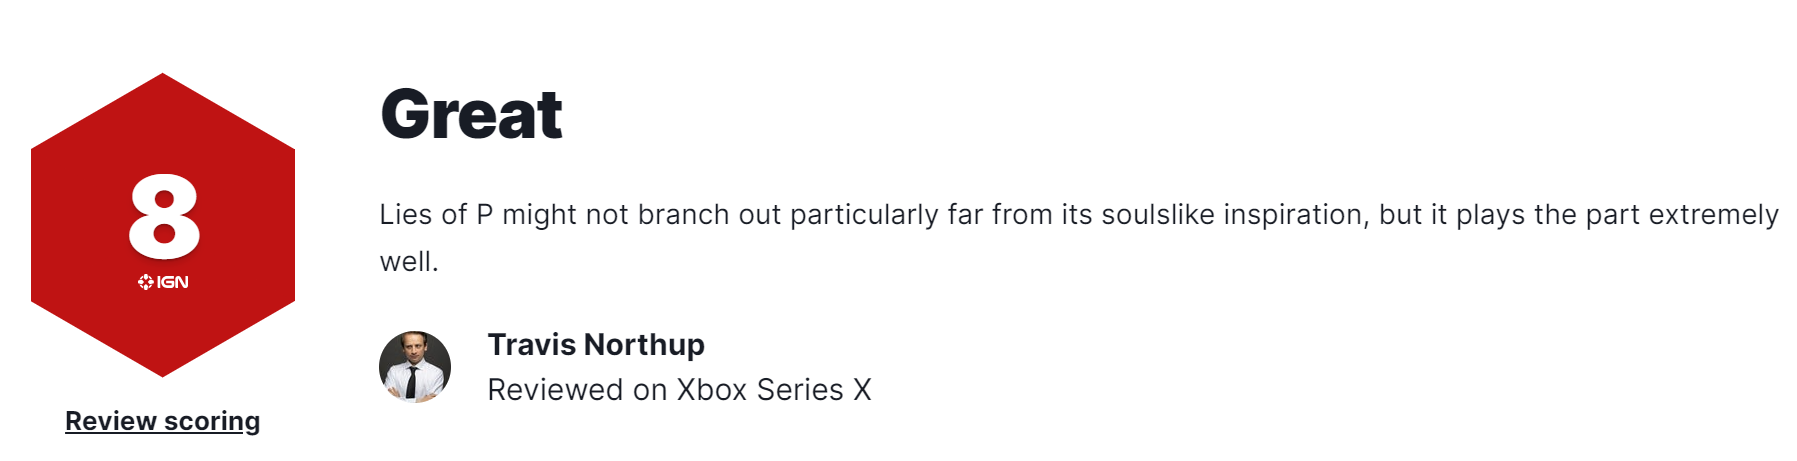Click the word "Xbox" in platform line
The image size is (1797, 461).
(712, 390)
